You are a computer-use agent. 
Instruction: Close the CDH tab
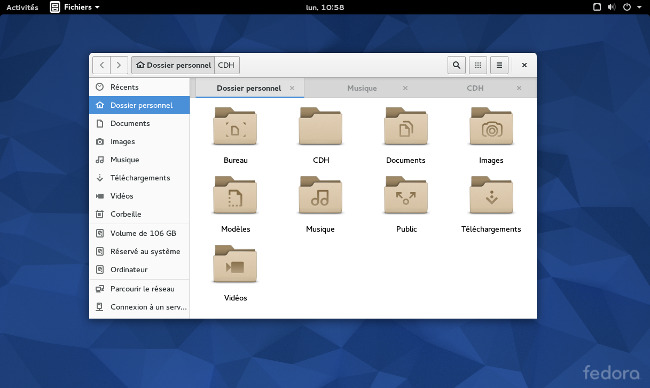pos(519,88)
